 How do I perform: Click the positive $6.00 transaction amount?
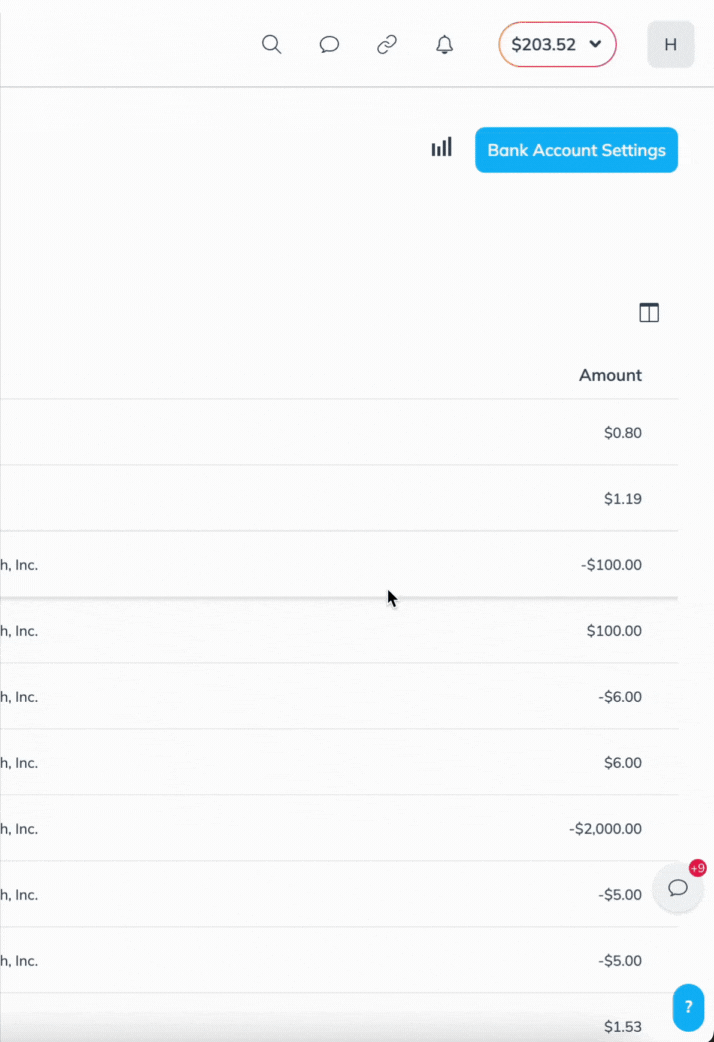click(x=622, y=763)
